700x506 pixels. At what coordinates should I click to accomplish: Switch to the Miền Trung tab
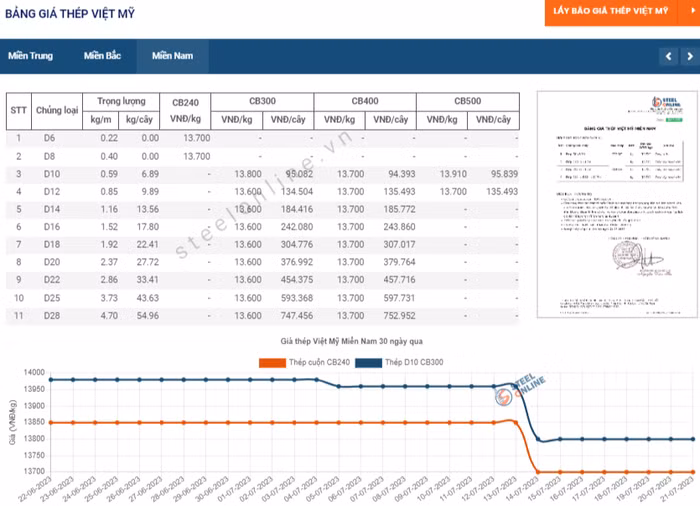click(x=31, y=56)
